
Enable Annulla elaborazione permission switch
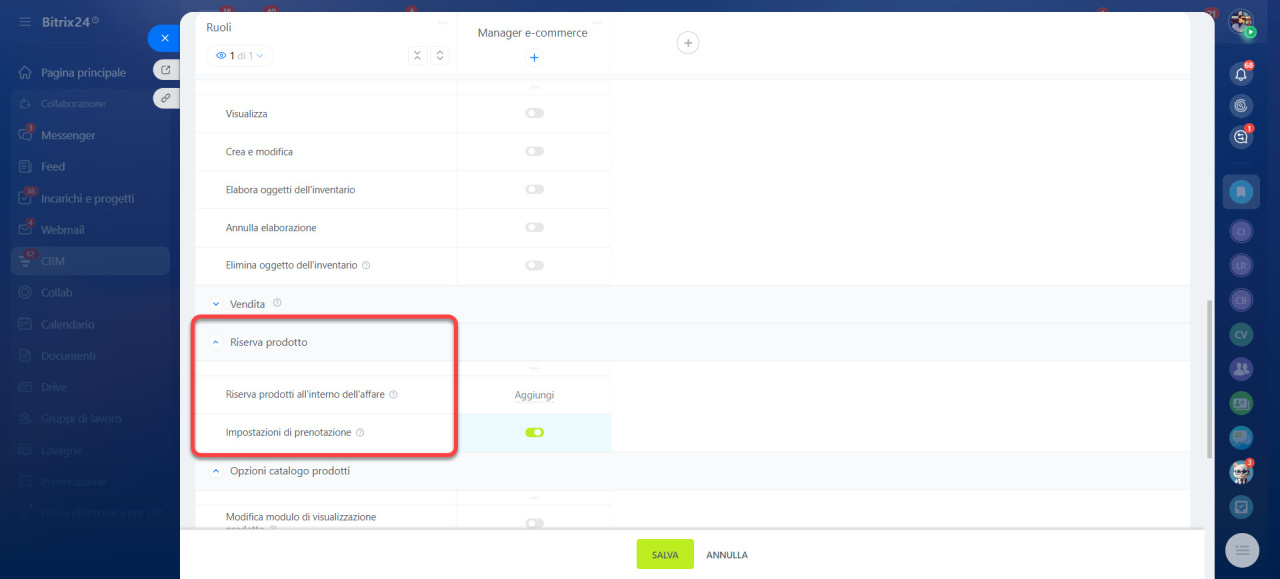(534, 228)
